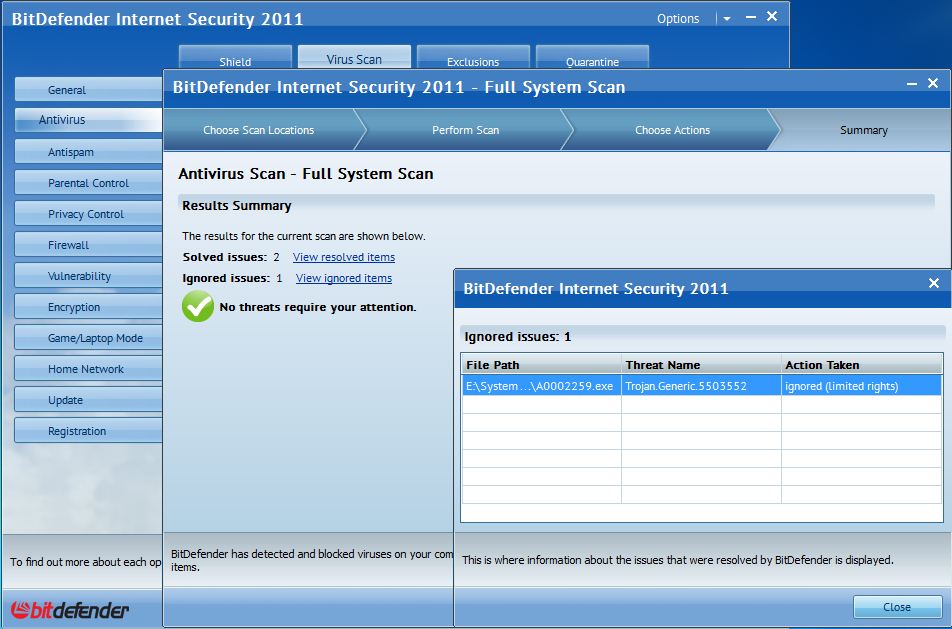This screenshot has height=629, width=952.
Task: Open Firewall section in sidebar
Action: pyautogui.click(x=89, y=244)
